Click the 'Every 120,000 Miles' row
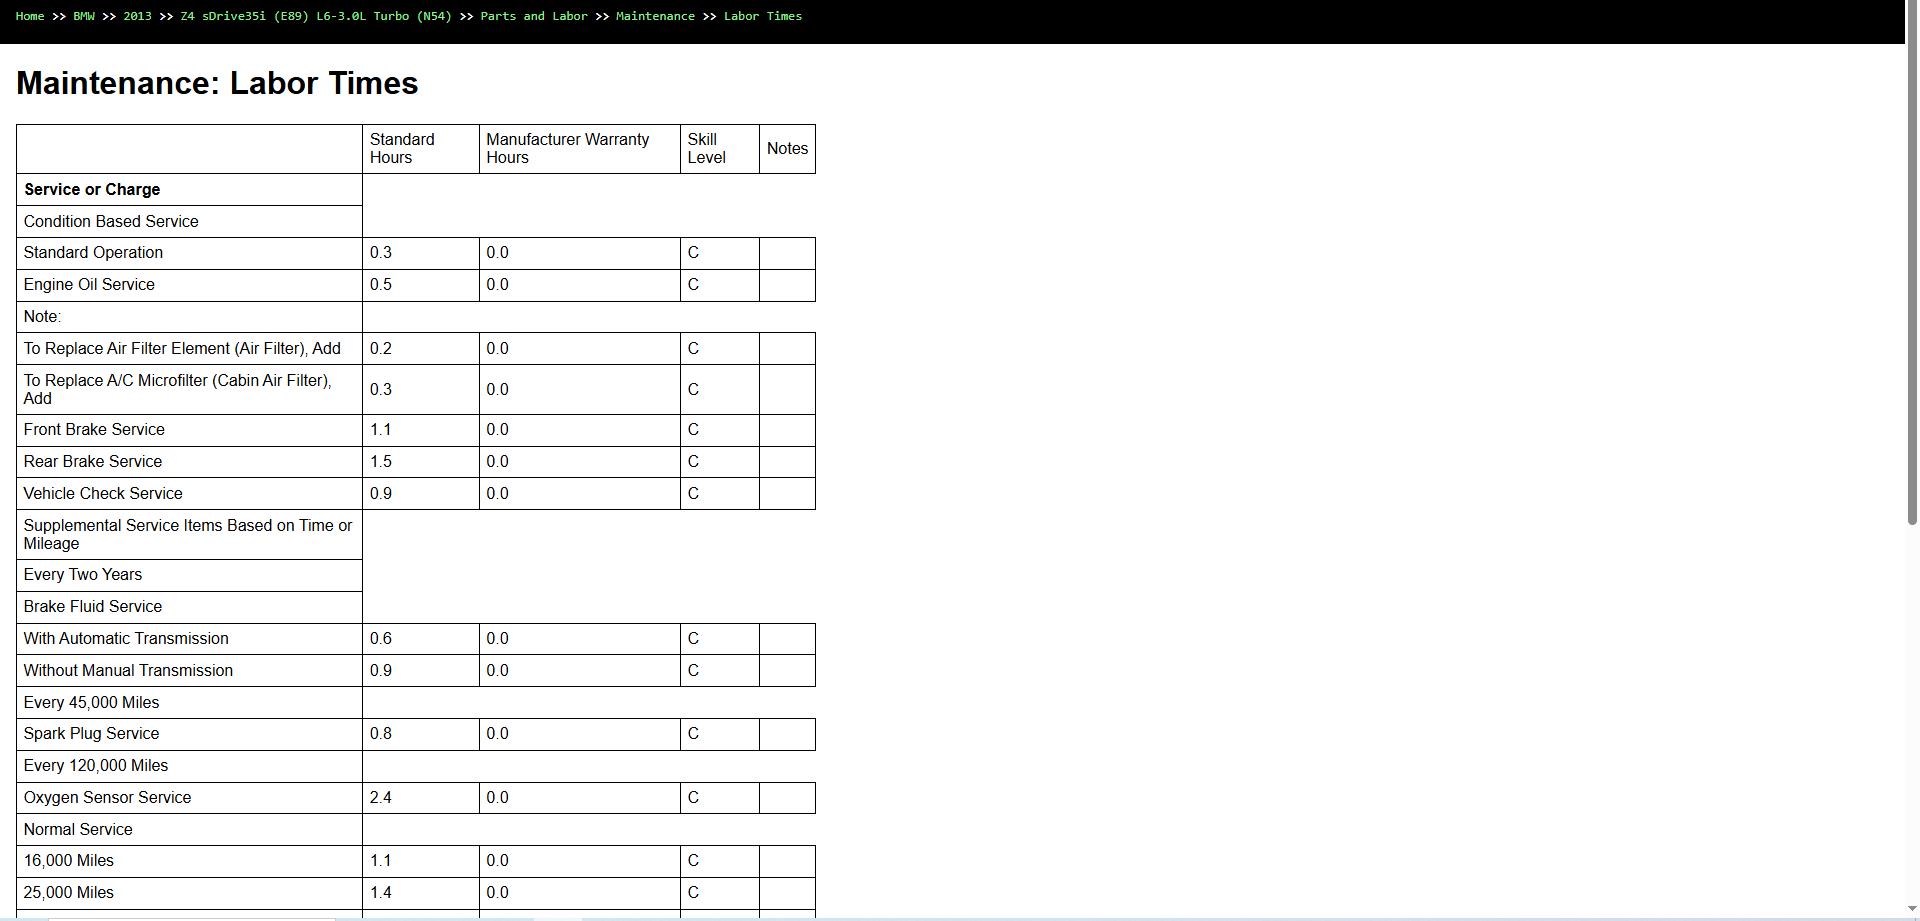 (189, 766)
